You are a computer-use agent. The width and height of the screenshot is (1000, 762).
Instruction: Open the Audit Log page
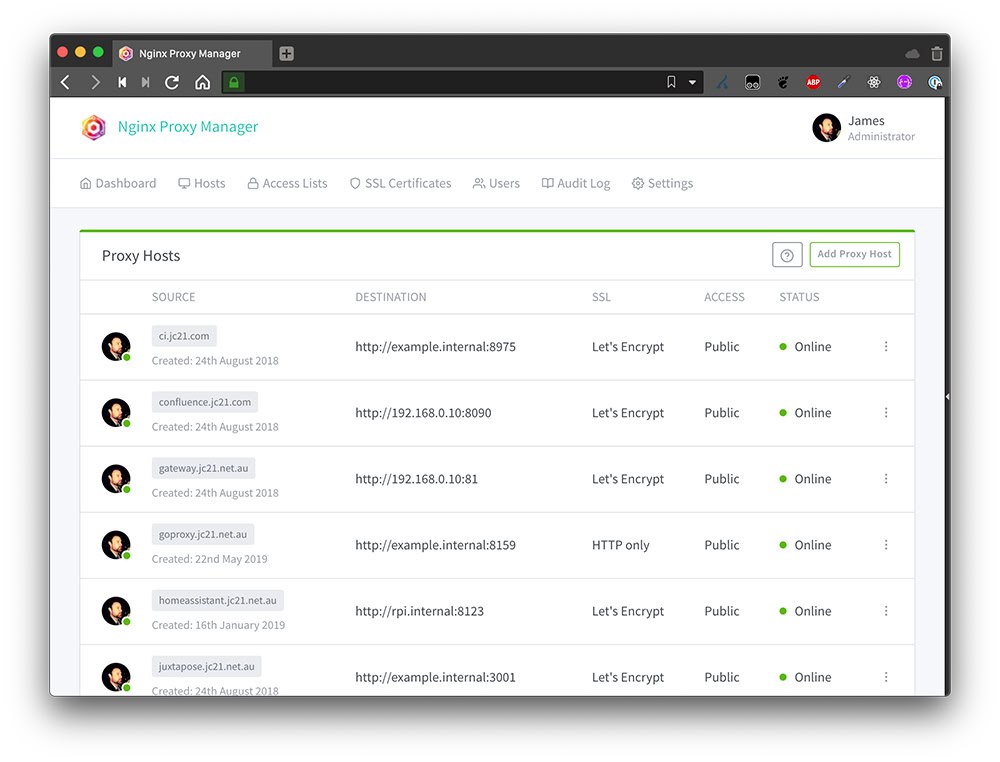pyautogui.click(x=576, y=184)
